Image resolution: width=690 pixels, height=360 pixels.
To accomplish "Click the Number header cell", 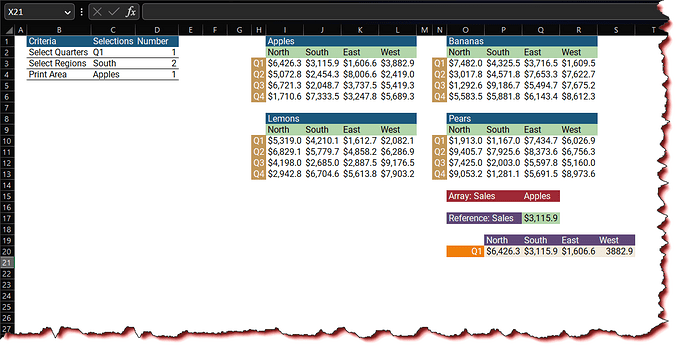I will (157, 41).
